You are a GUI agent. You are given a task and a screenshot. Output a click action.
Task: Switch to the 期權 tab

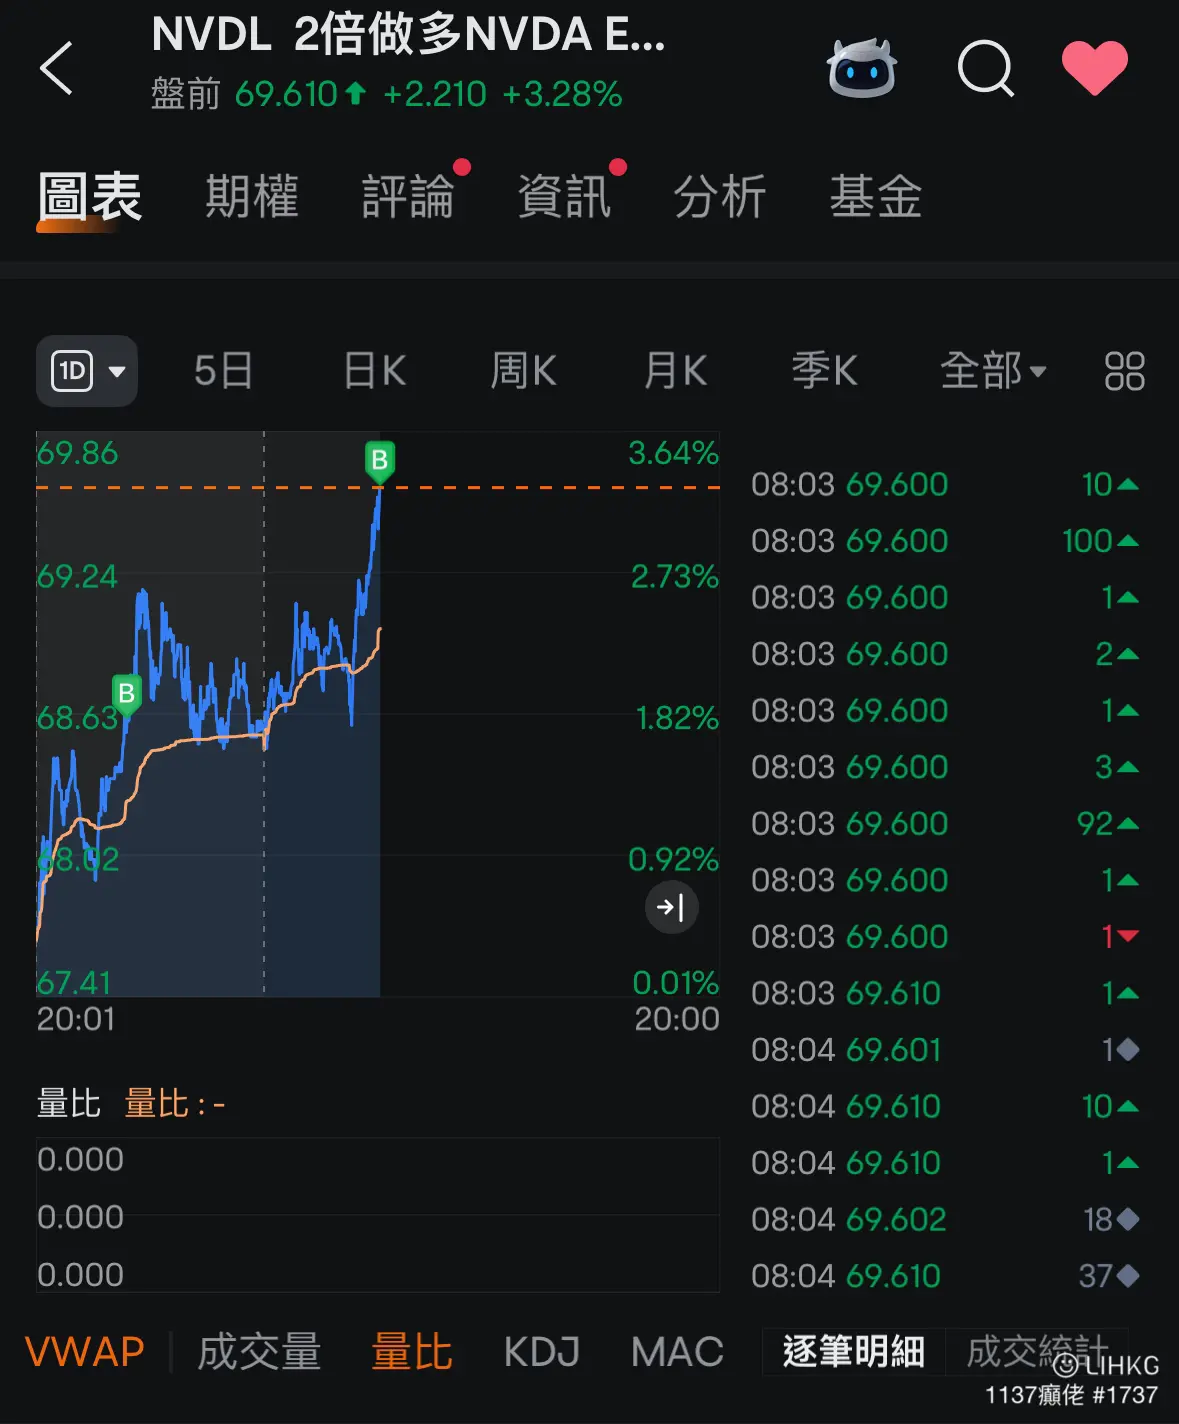(x=252, y=197)
